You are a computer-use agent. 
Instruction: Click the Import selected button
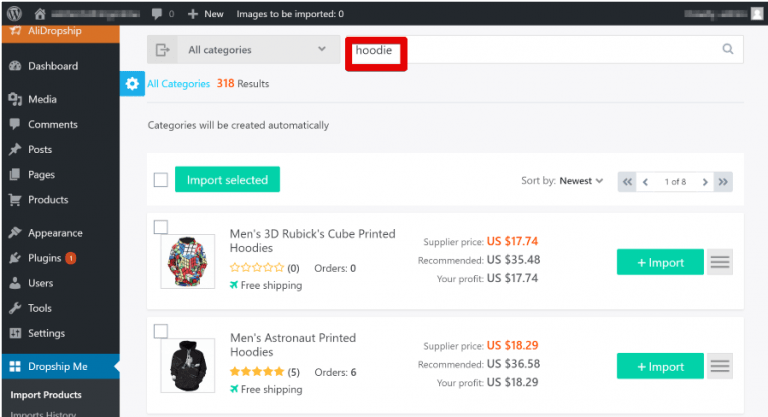(227, 179)
